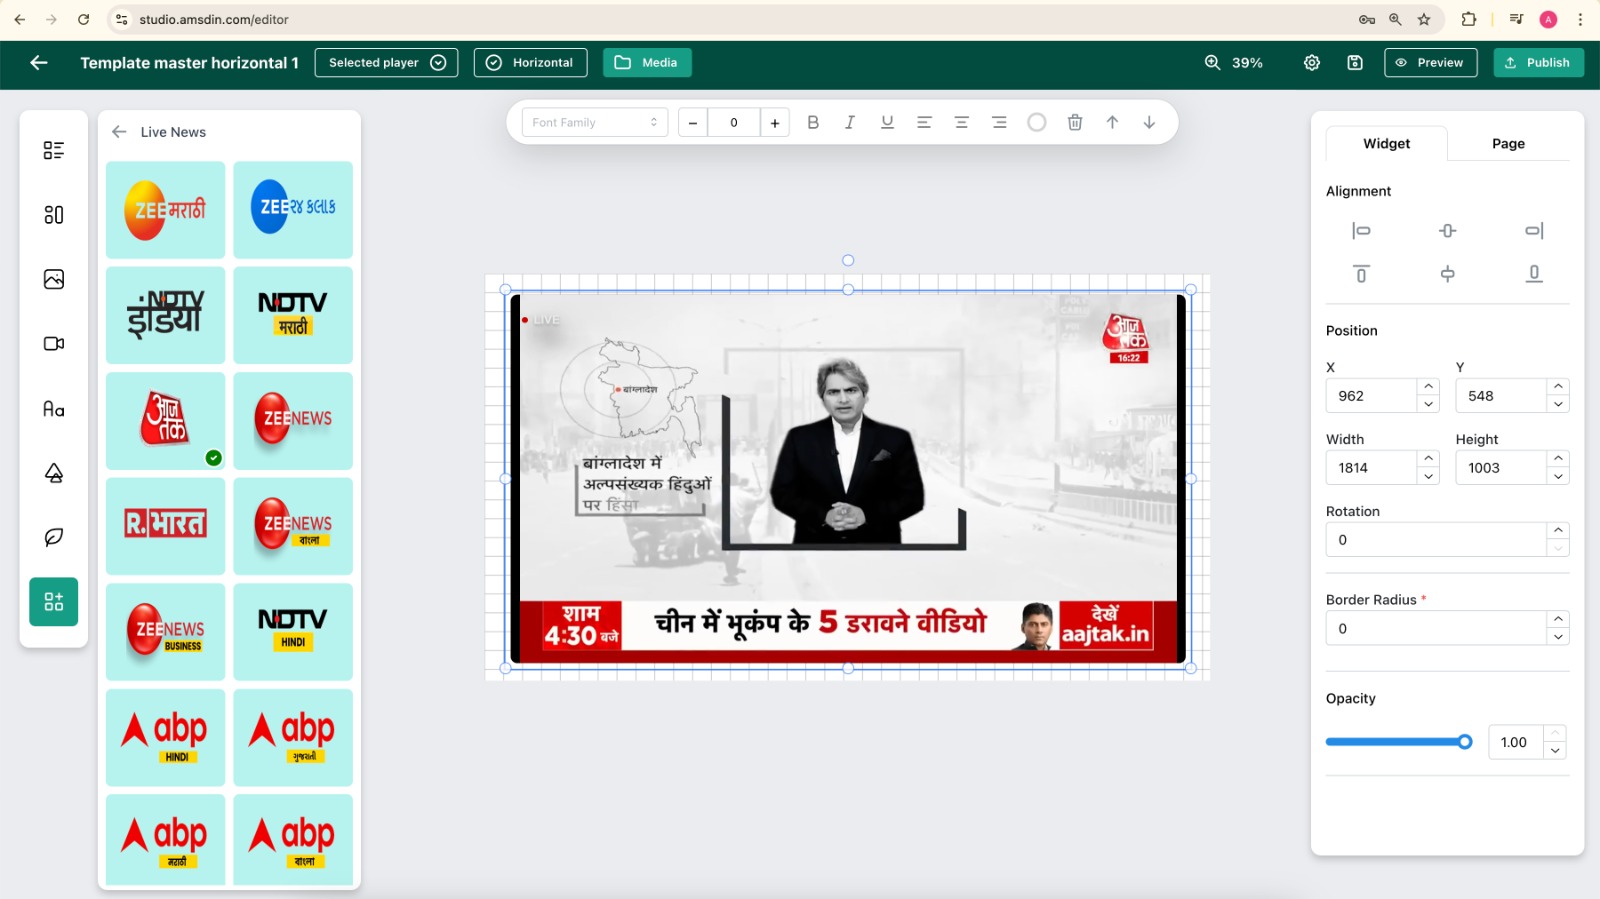Click the font size value field
Viewport: 1600px width, 899px height.
click(x=734, y=123)
